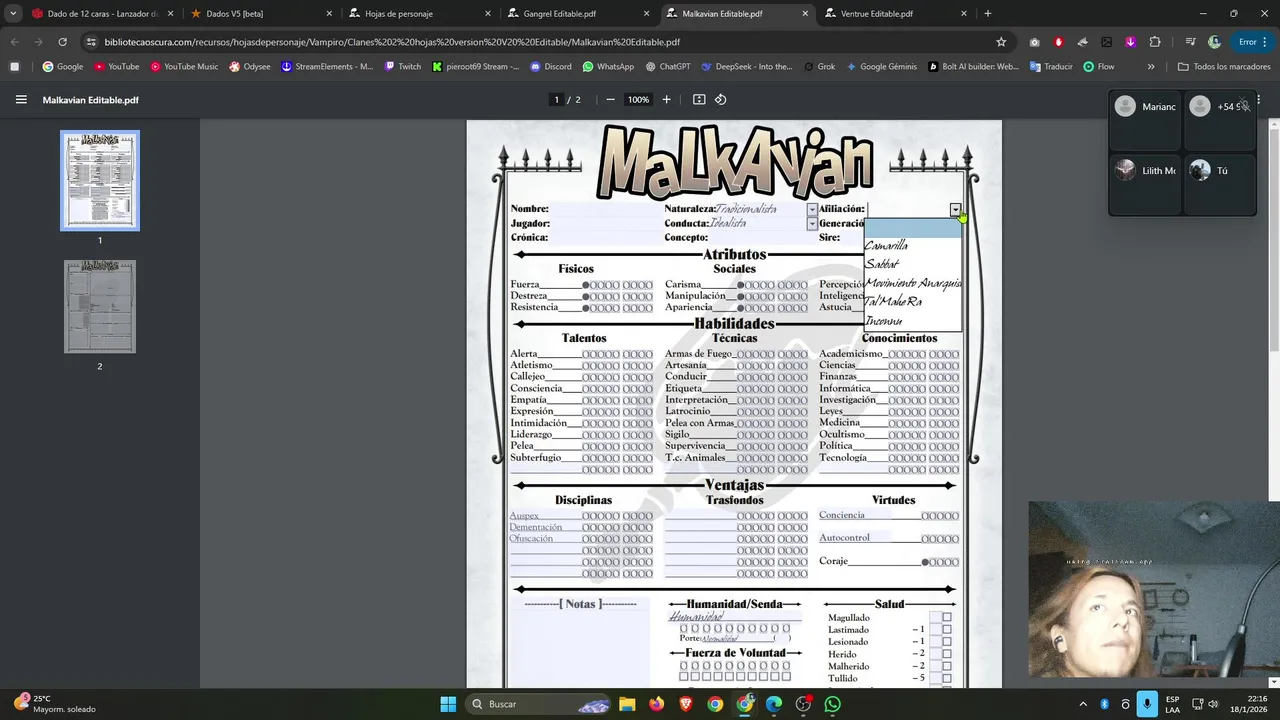Open the PDF sidebar menu icon
Viewport: 1280px width, 720px height.
pos(21,100)
